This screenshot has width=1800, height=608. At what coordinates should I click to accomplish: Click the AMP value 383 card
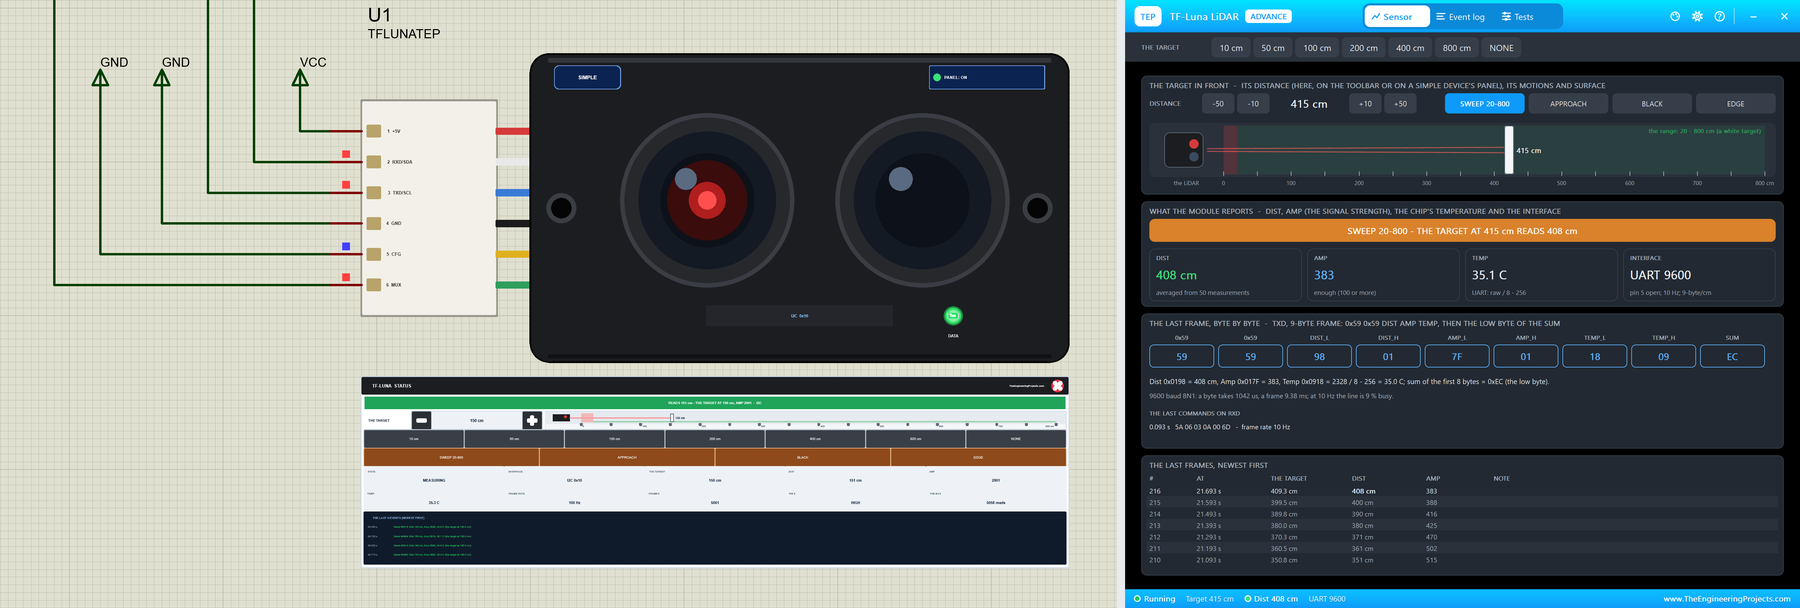1383,275
